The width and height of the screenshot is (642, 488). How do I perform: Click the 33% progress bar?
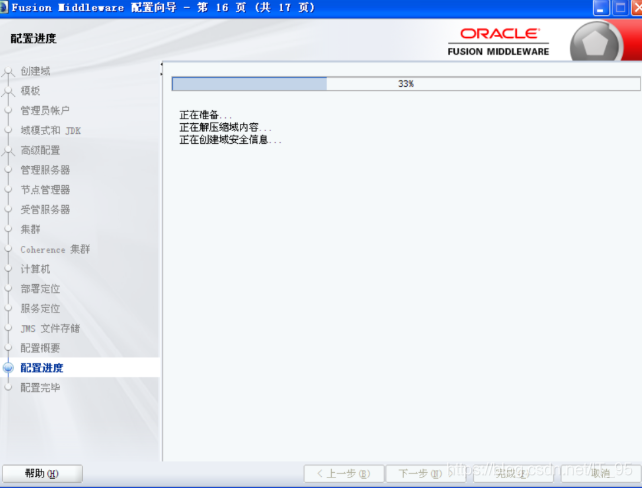pos(406,84)
